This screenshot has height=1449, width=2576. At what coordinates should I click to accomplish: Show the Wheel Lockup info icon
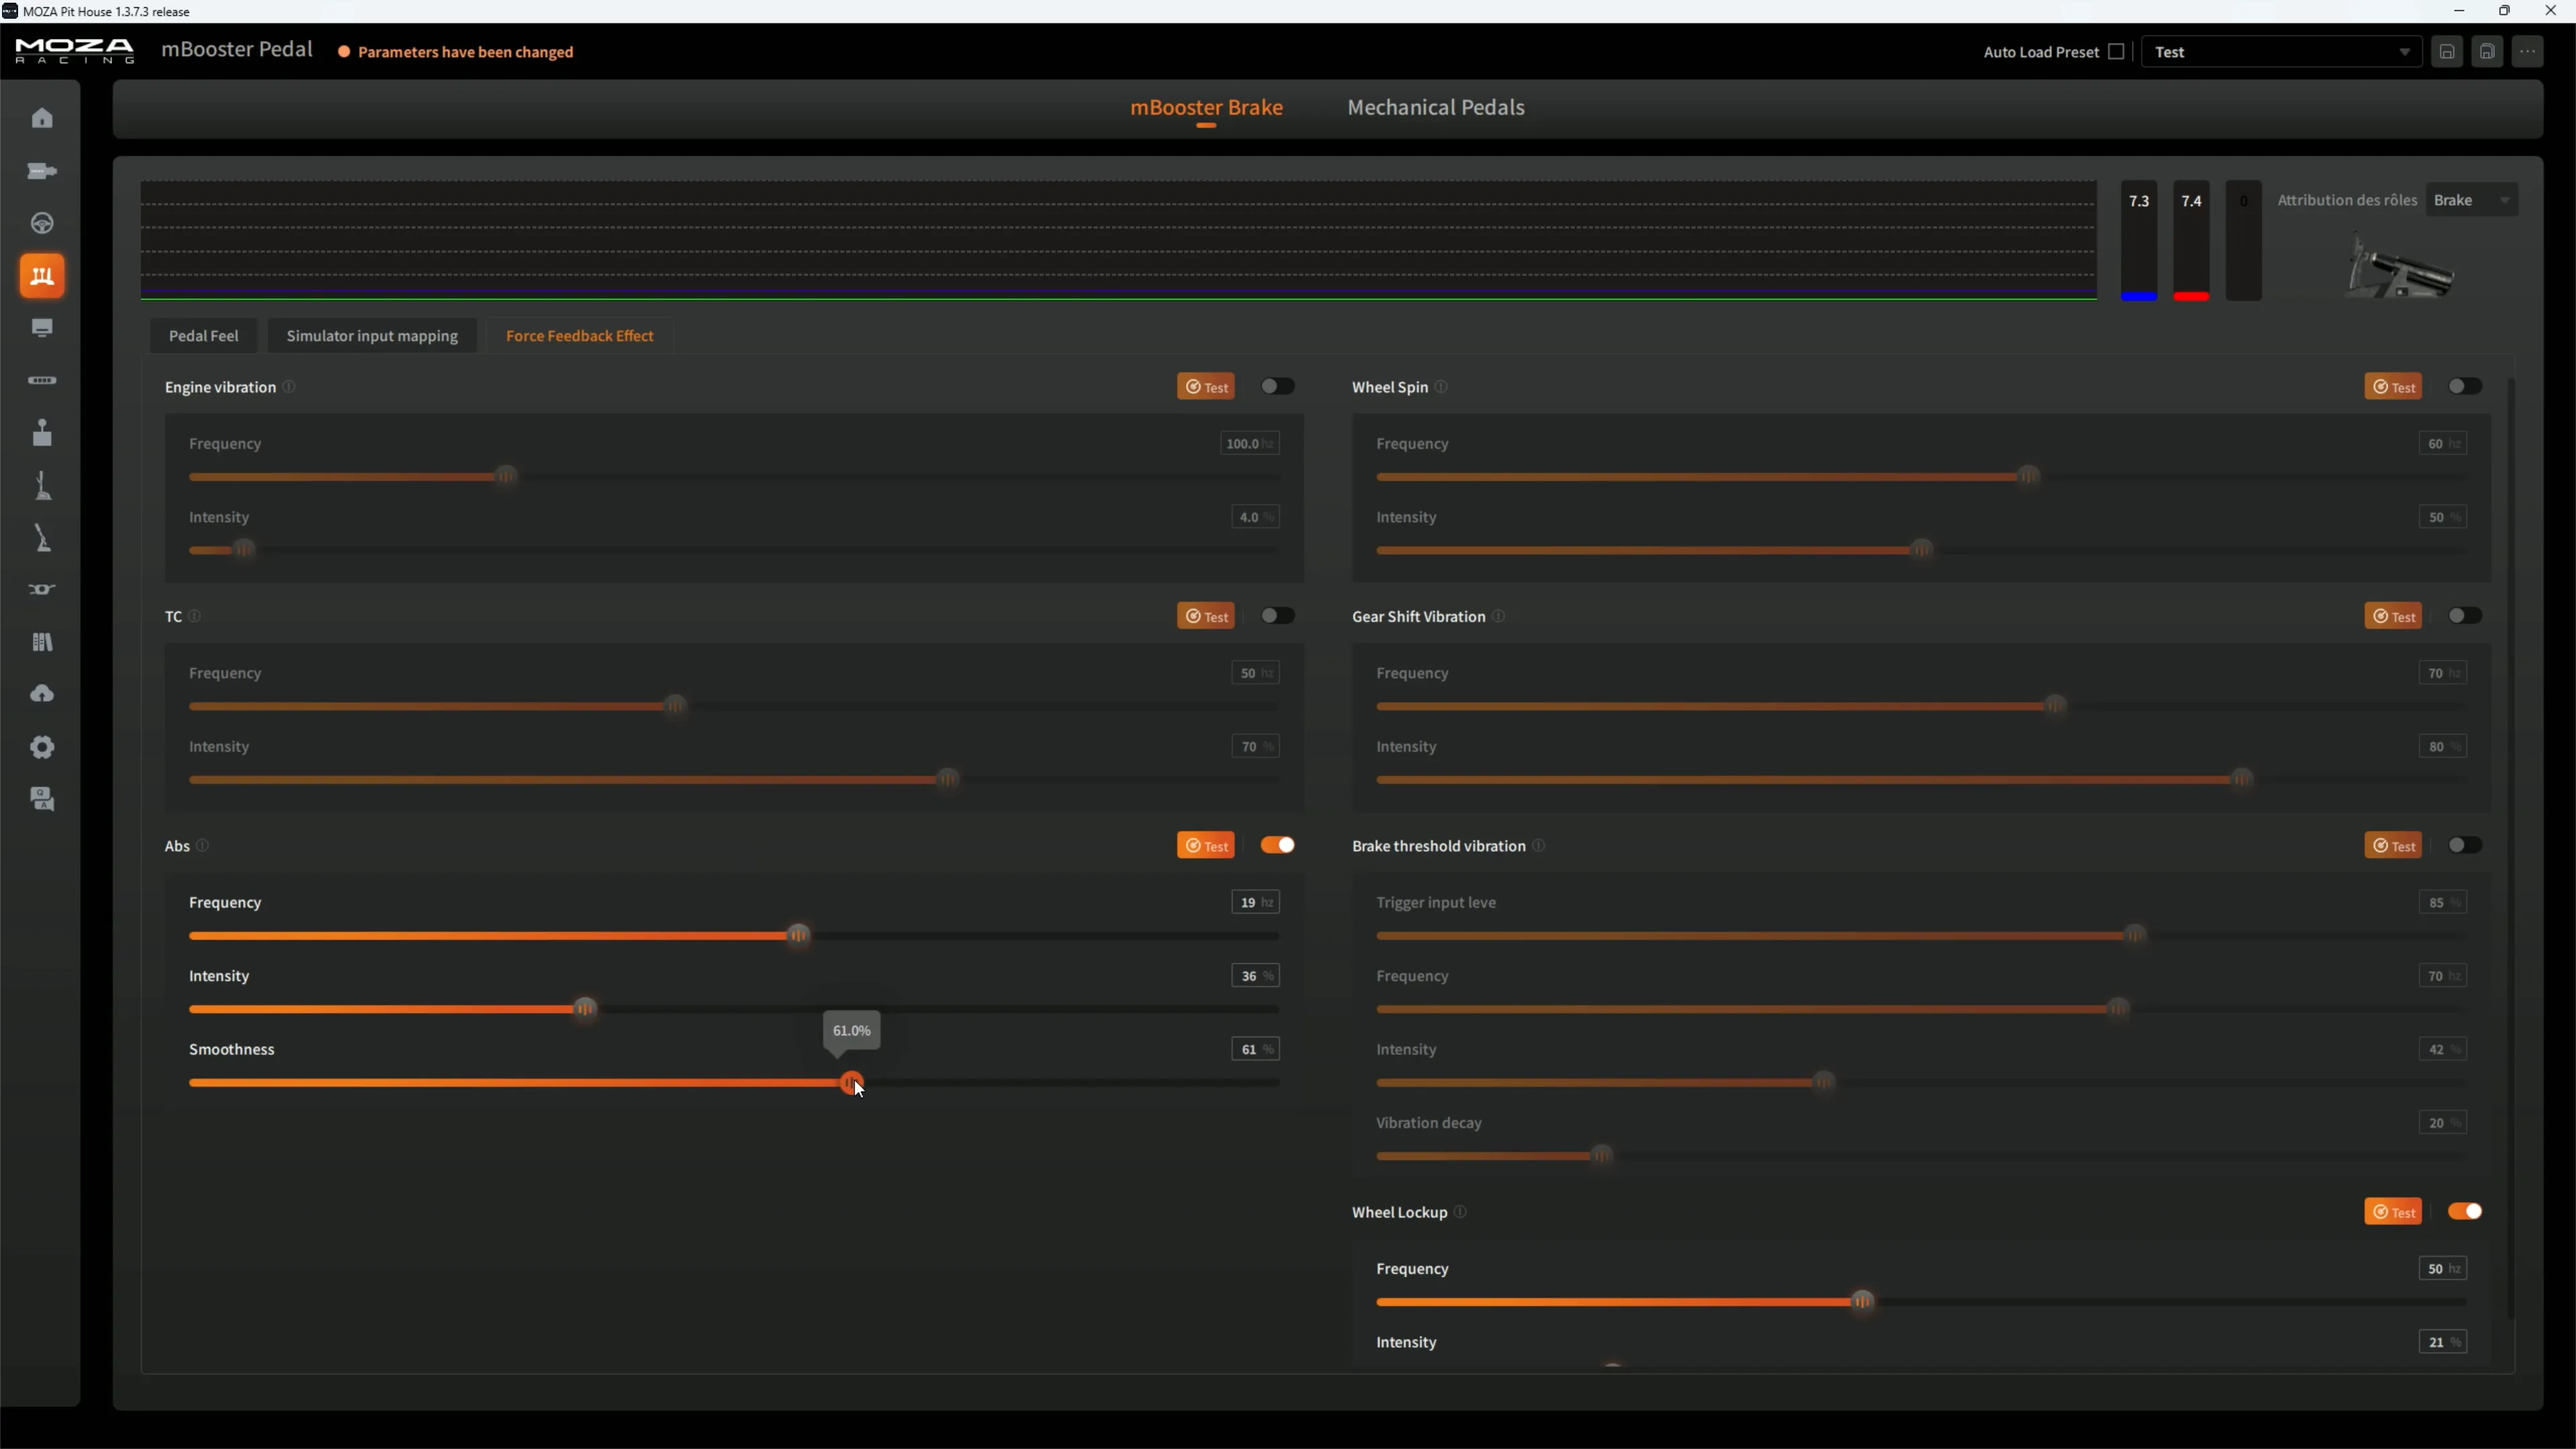click(1460, 1212)
